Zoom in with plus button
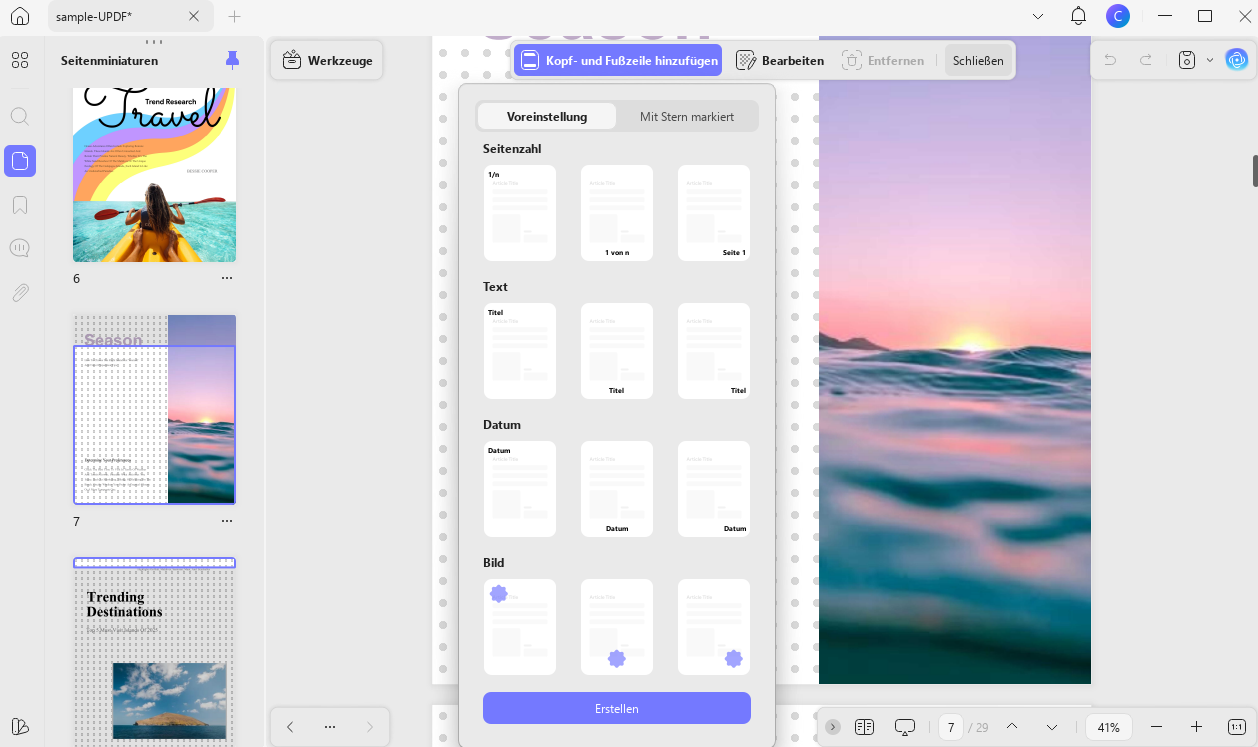Viewport: 1258px width, 747px height. 1196,727
